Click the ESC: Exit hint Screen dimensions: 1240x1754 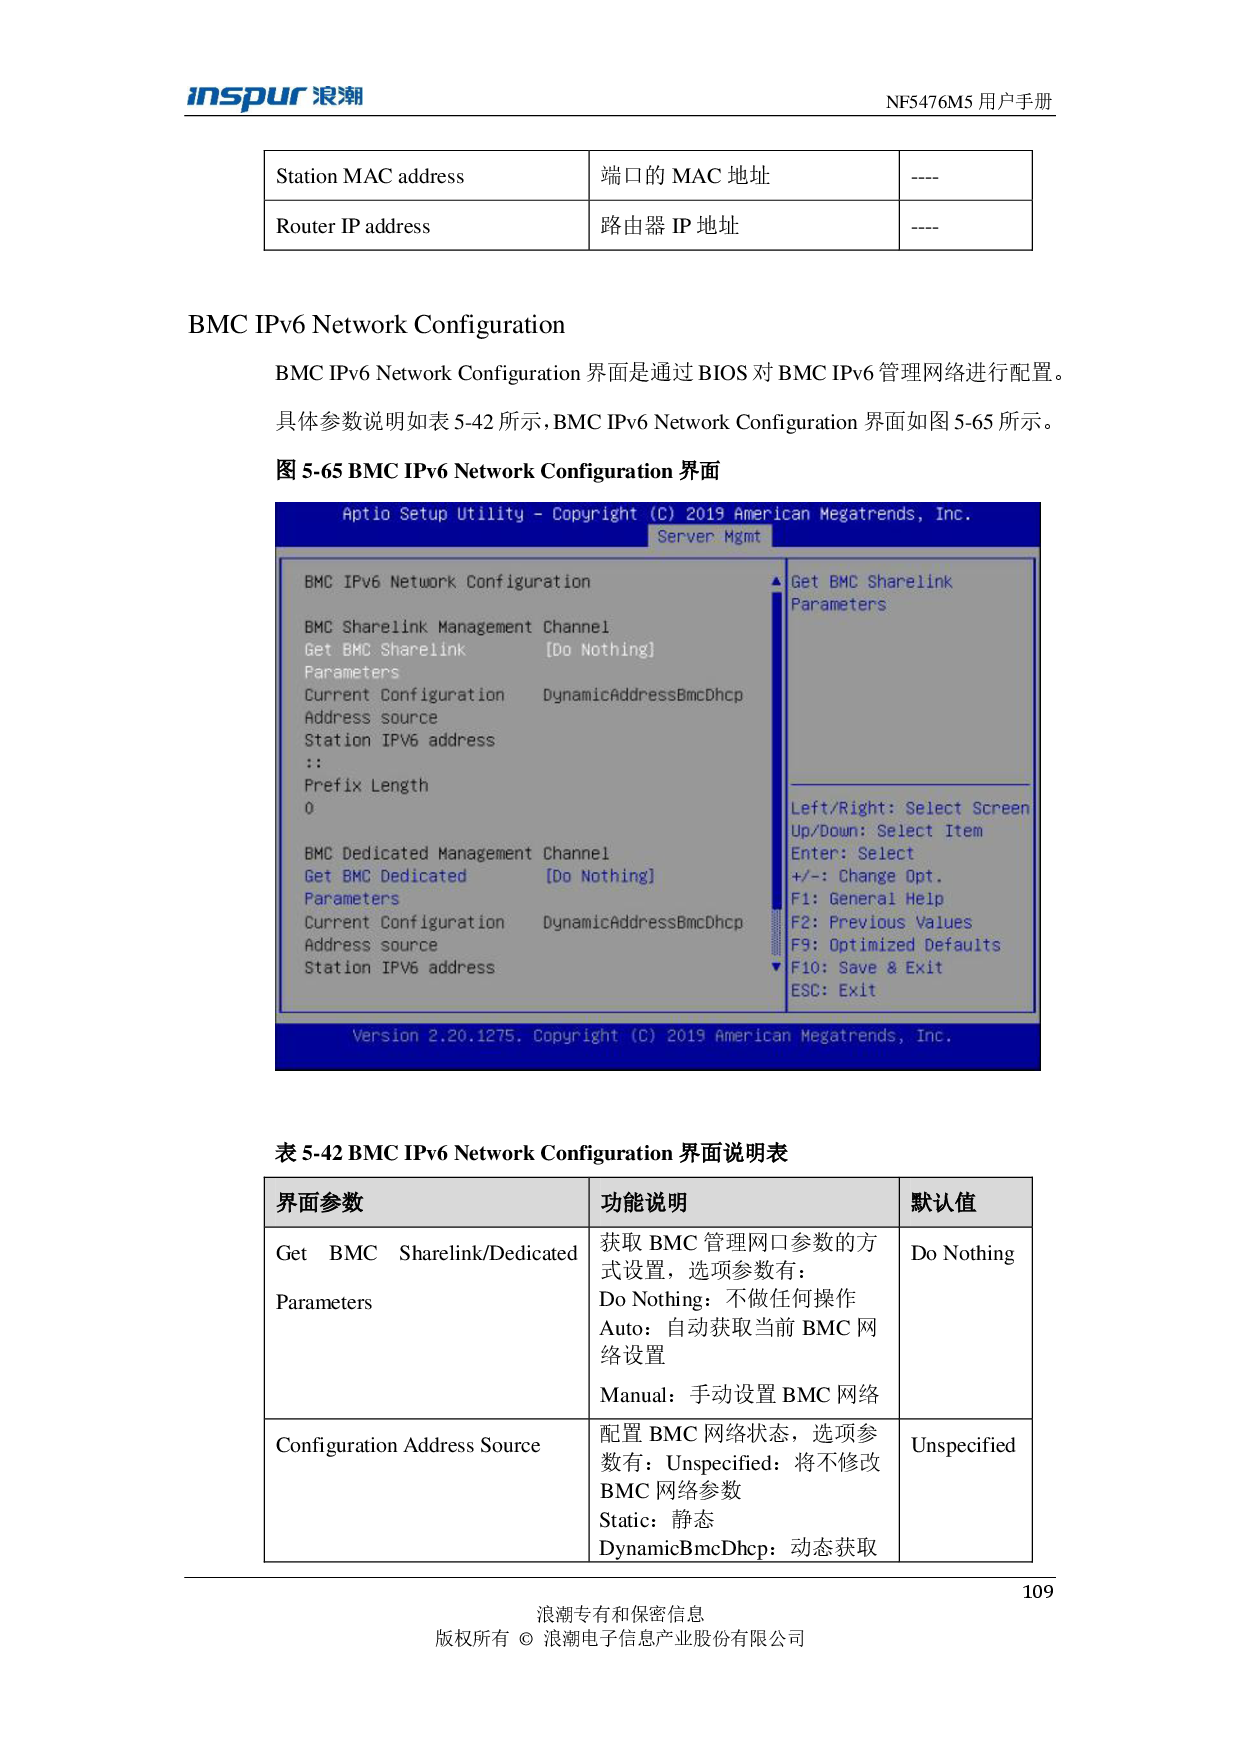pyautogui.click(x=833, y=990)
